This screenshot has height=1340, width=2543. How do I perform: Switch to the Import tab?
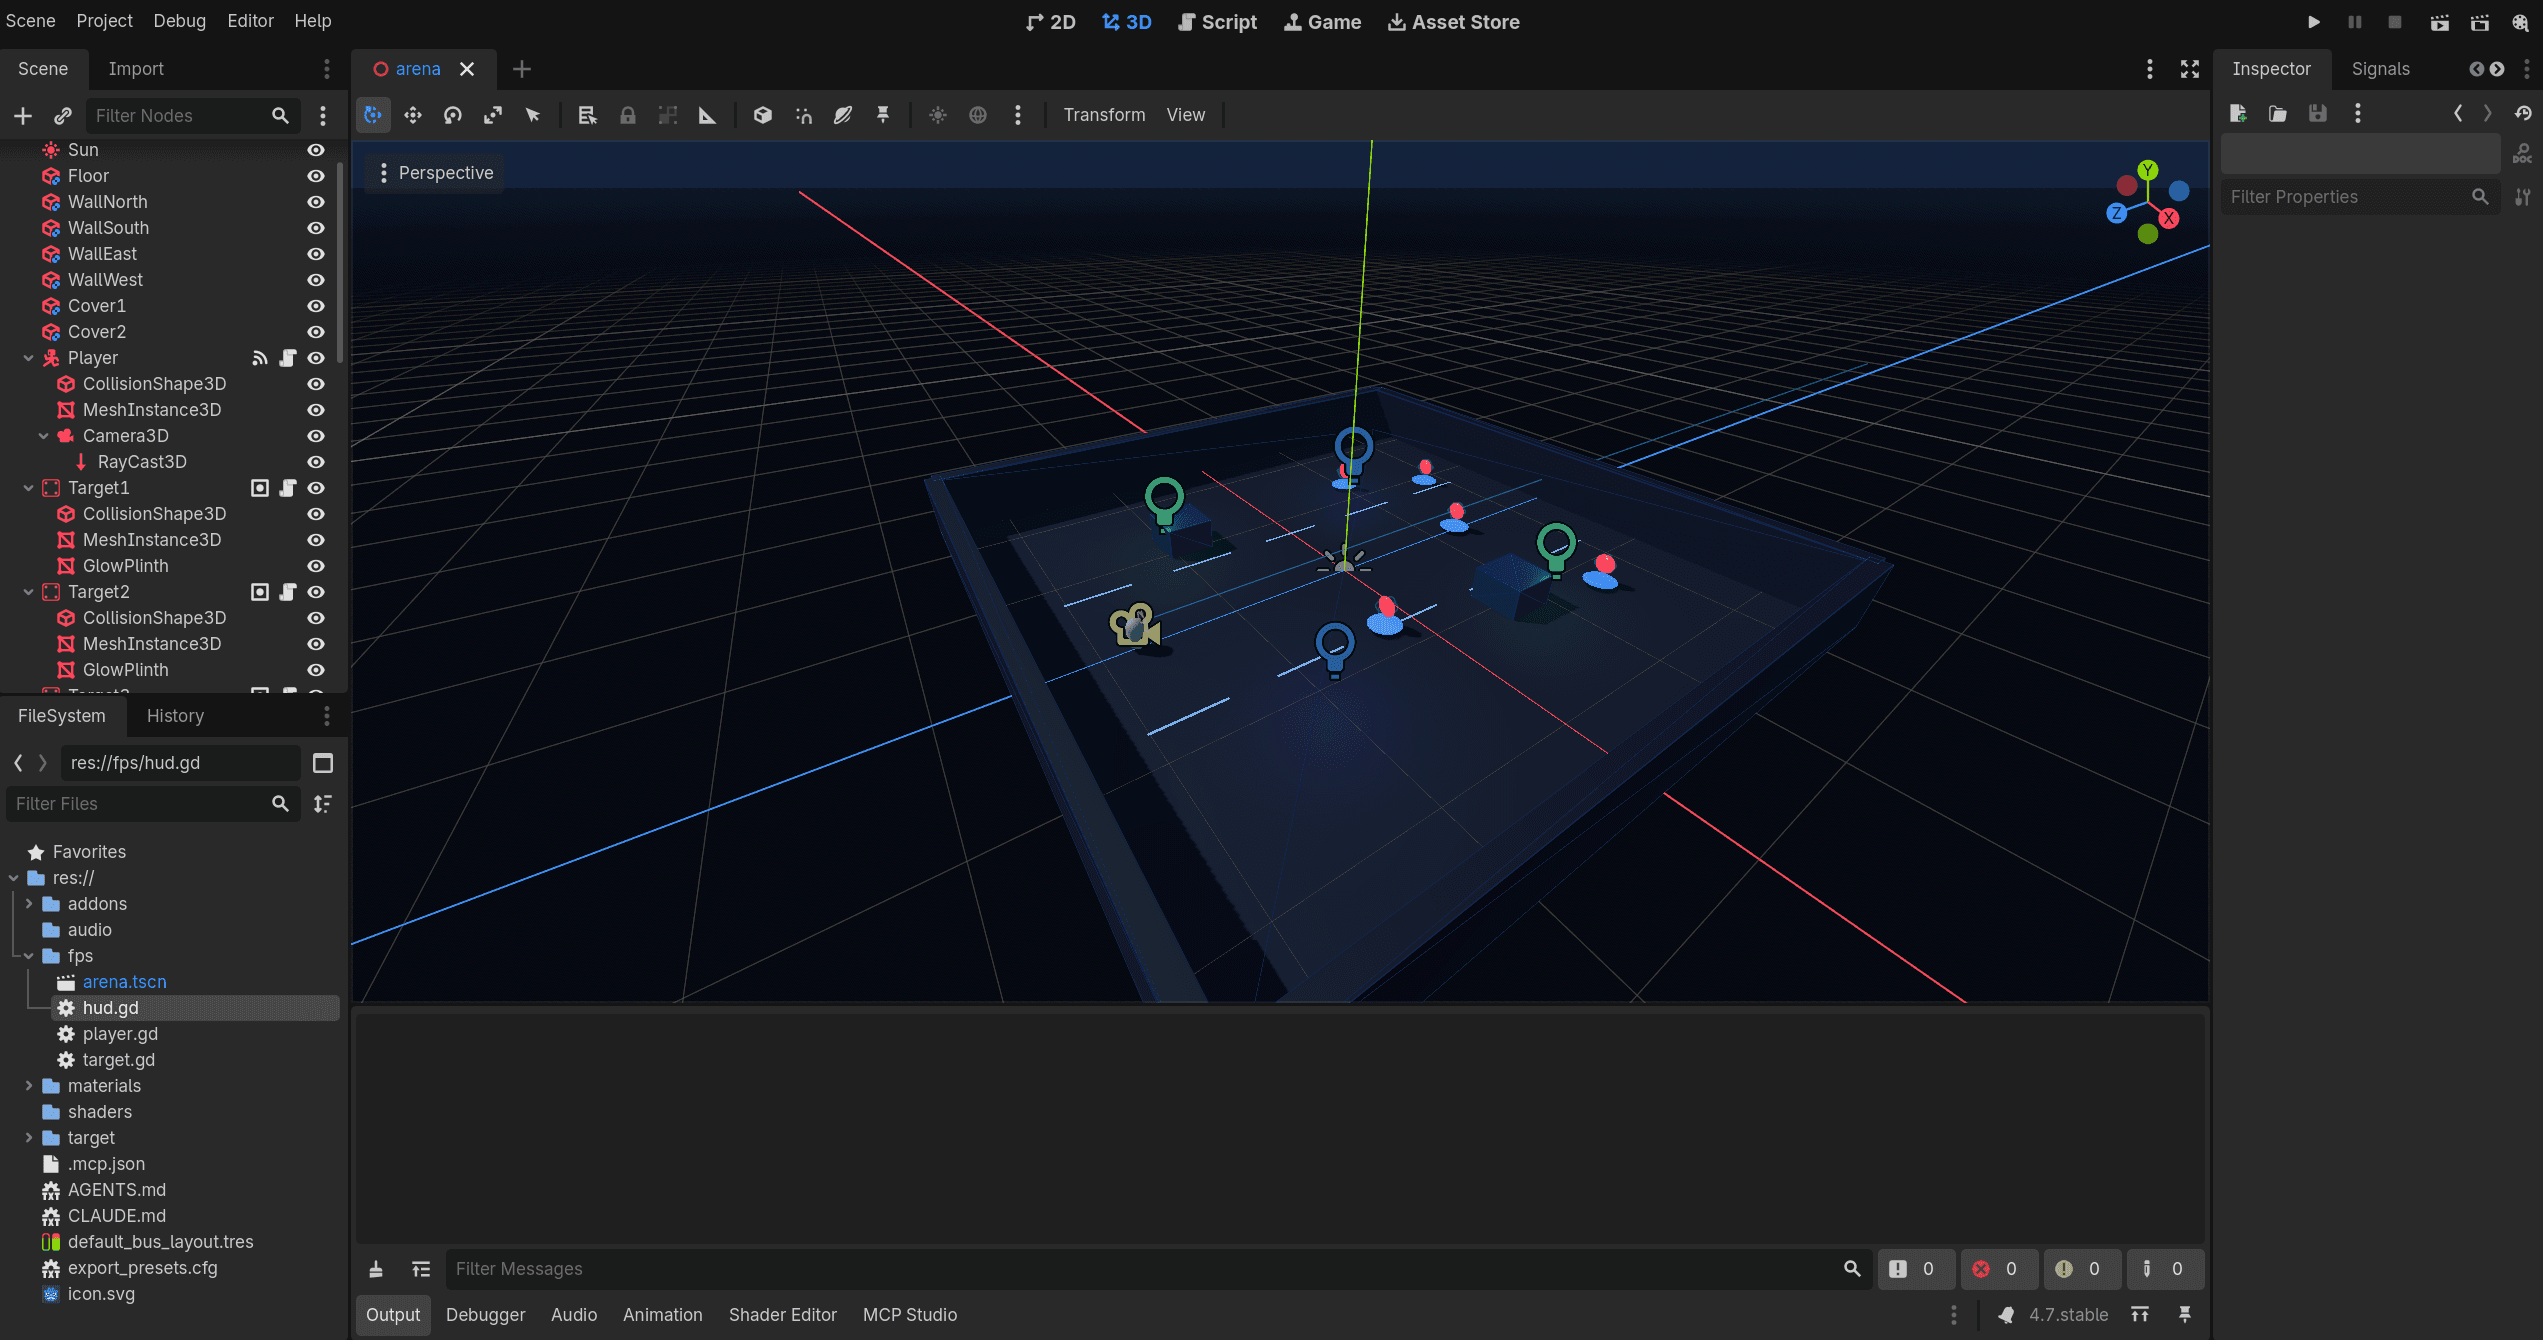coord(136,69)
